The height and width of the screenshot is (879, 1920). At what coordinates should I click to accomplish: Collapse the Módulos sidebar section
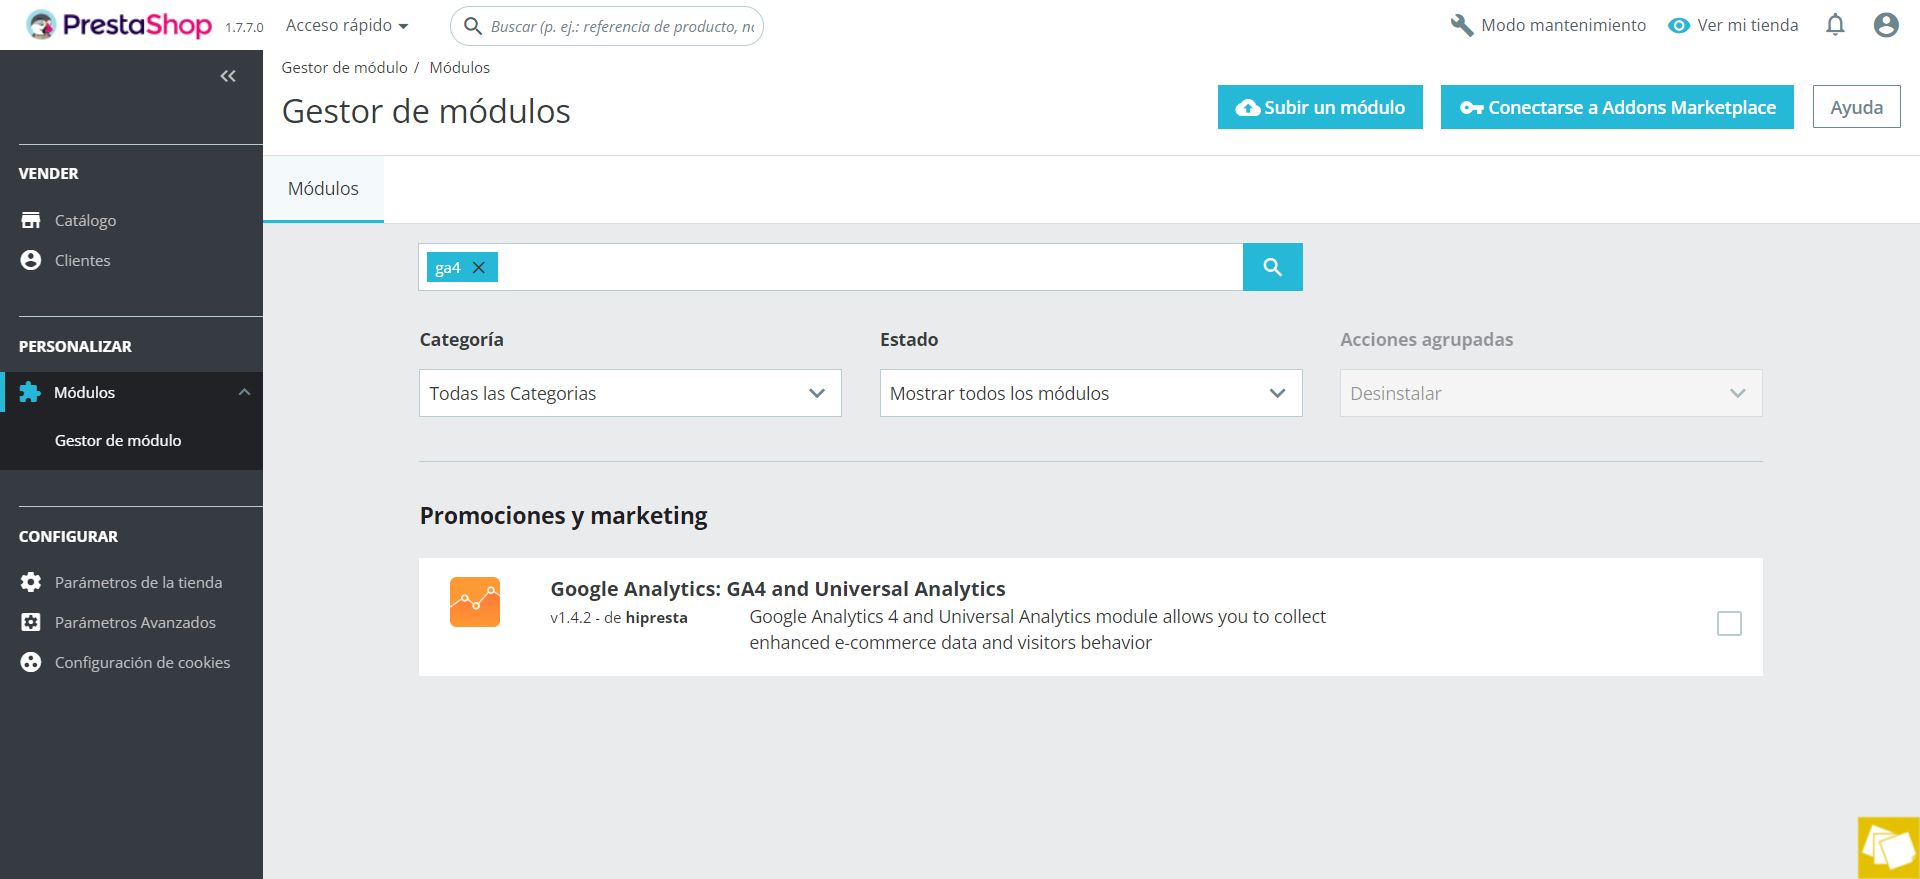[x=244, y=393]
